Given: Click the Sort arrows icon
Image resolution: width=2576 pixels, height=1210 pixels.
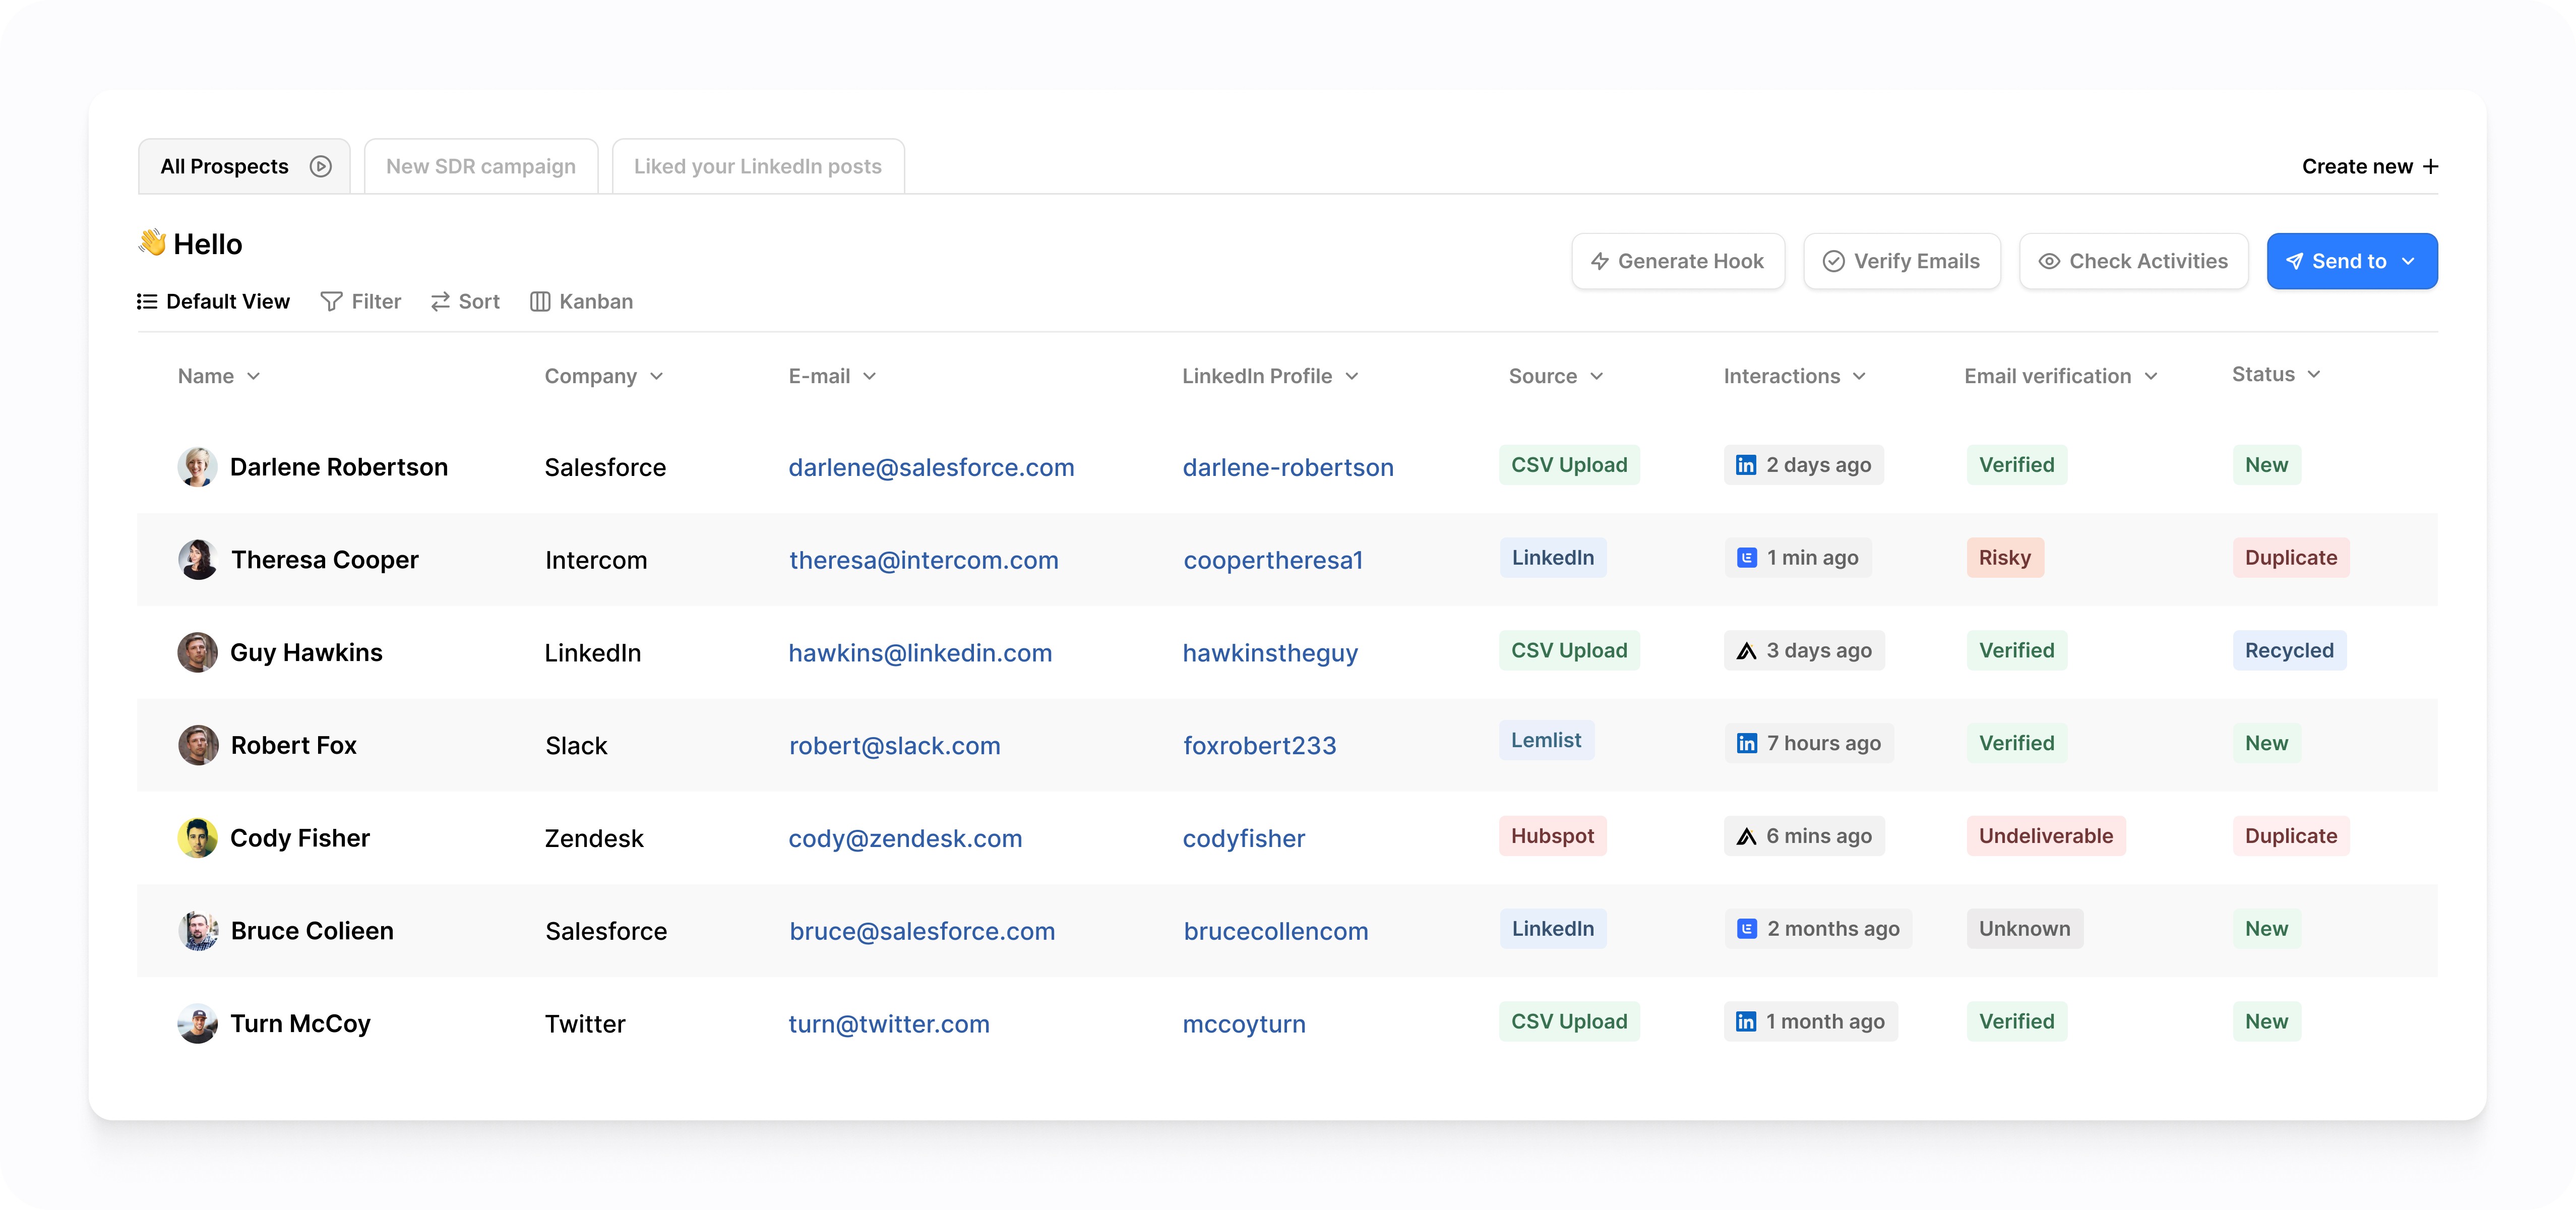Looking at the screenshot, I should pos(440,301).
